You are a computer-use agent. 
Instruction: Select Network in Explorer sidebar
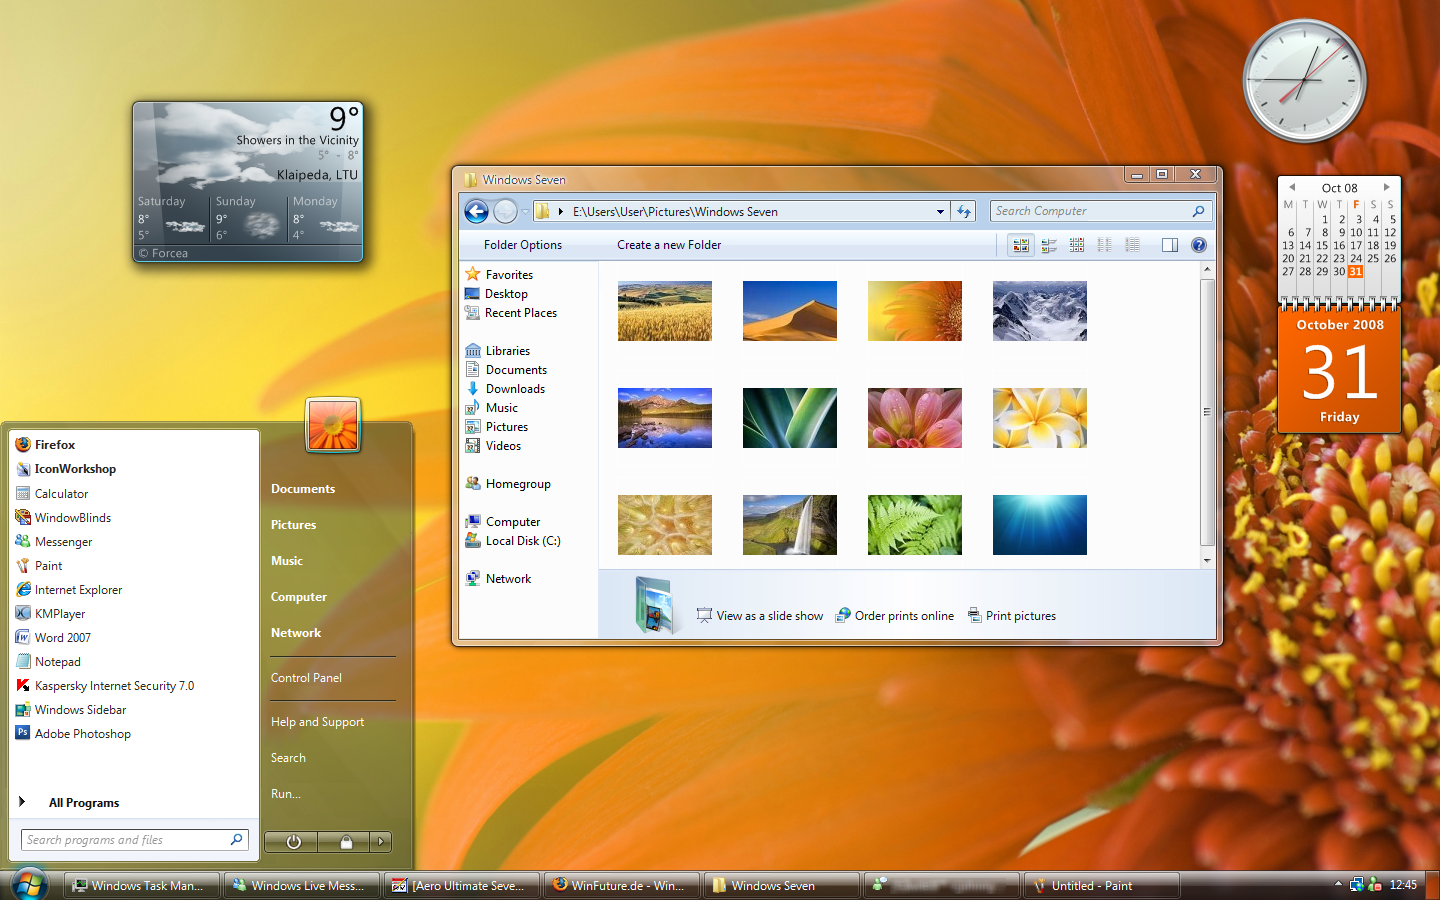(x=498, y=579)
